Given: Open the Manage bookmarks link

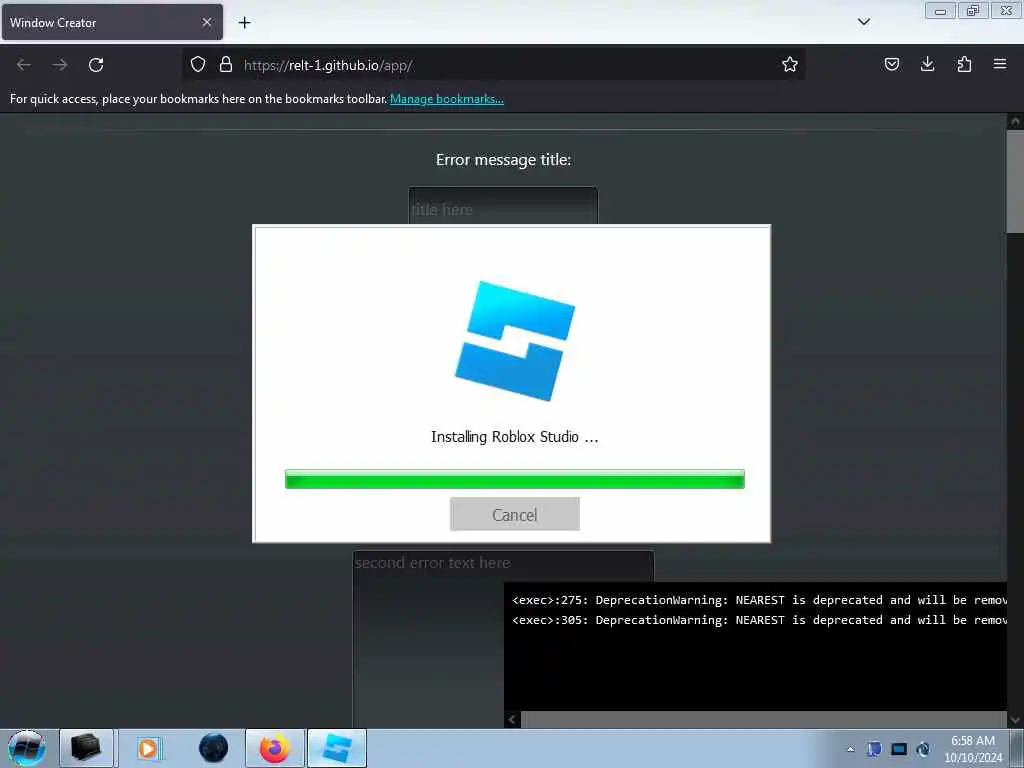Looking at the screenshot, I should pos(447,99).
